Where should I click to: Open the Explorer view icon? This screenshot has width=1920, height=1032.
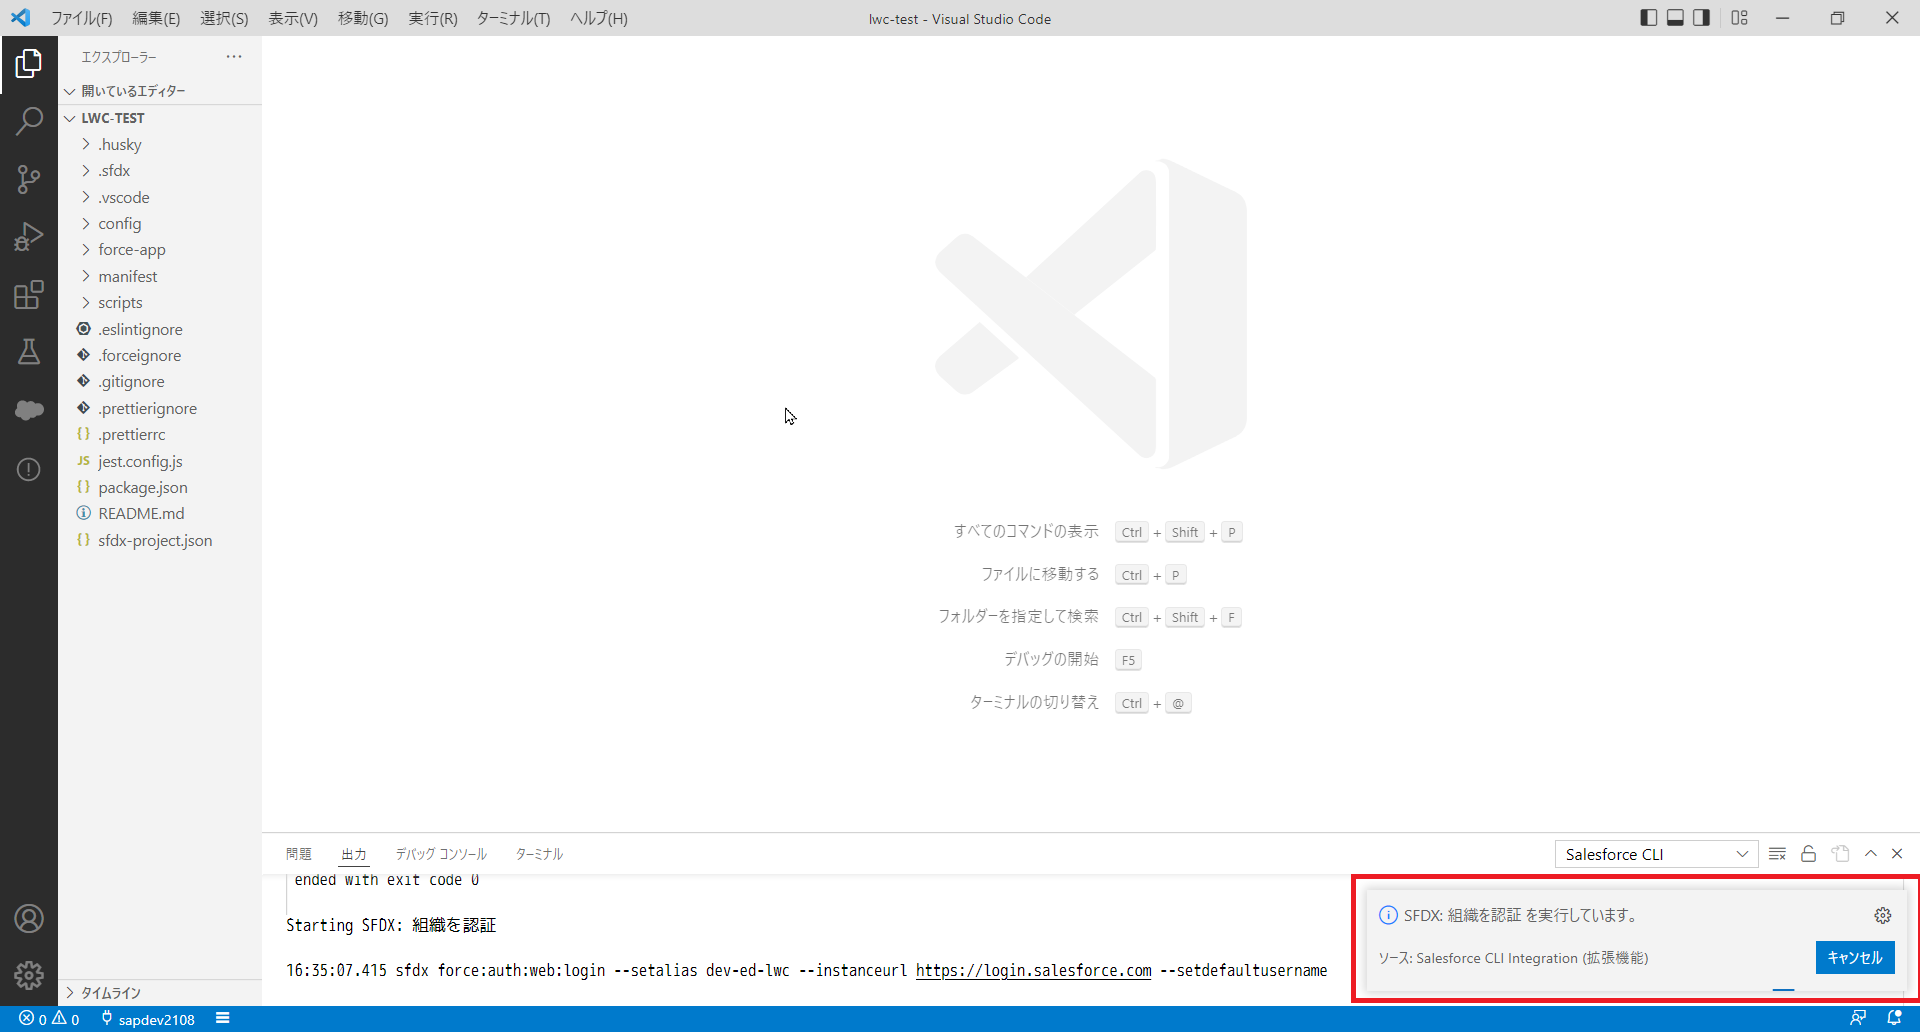click(29, 64)
